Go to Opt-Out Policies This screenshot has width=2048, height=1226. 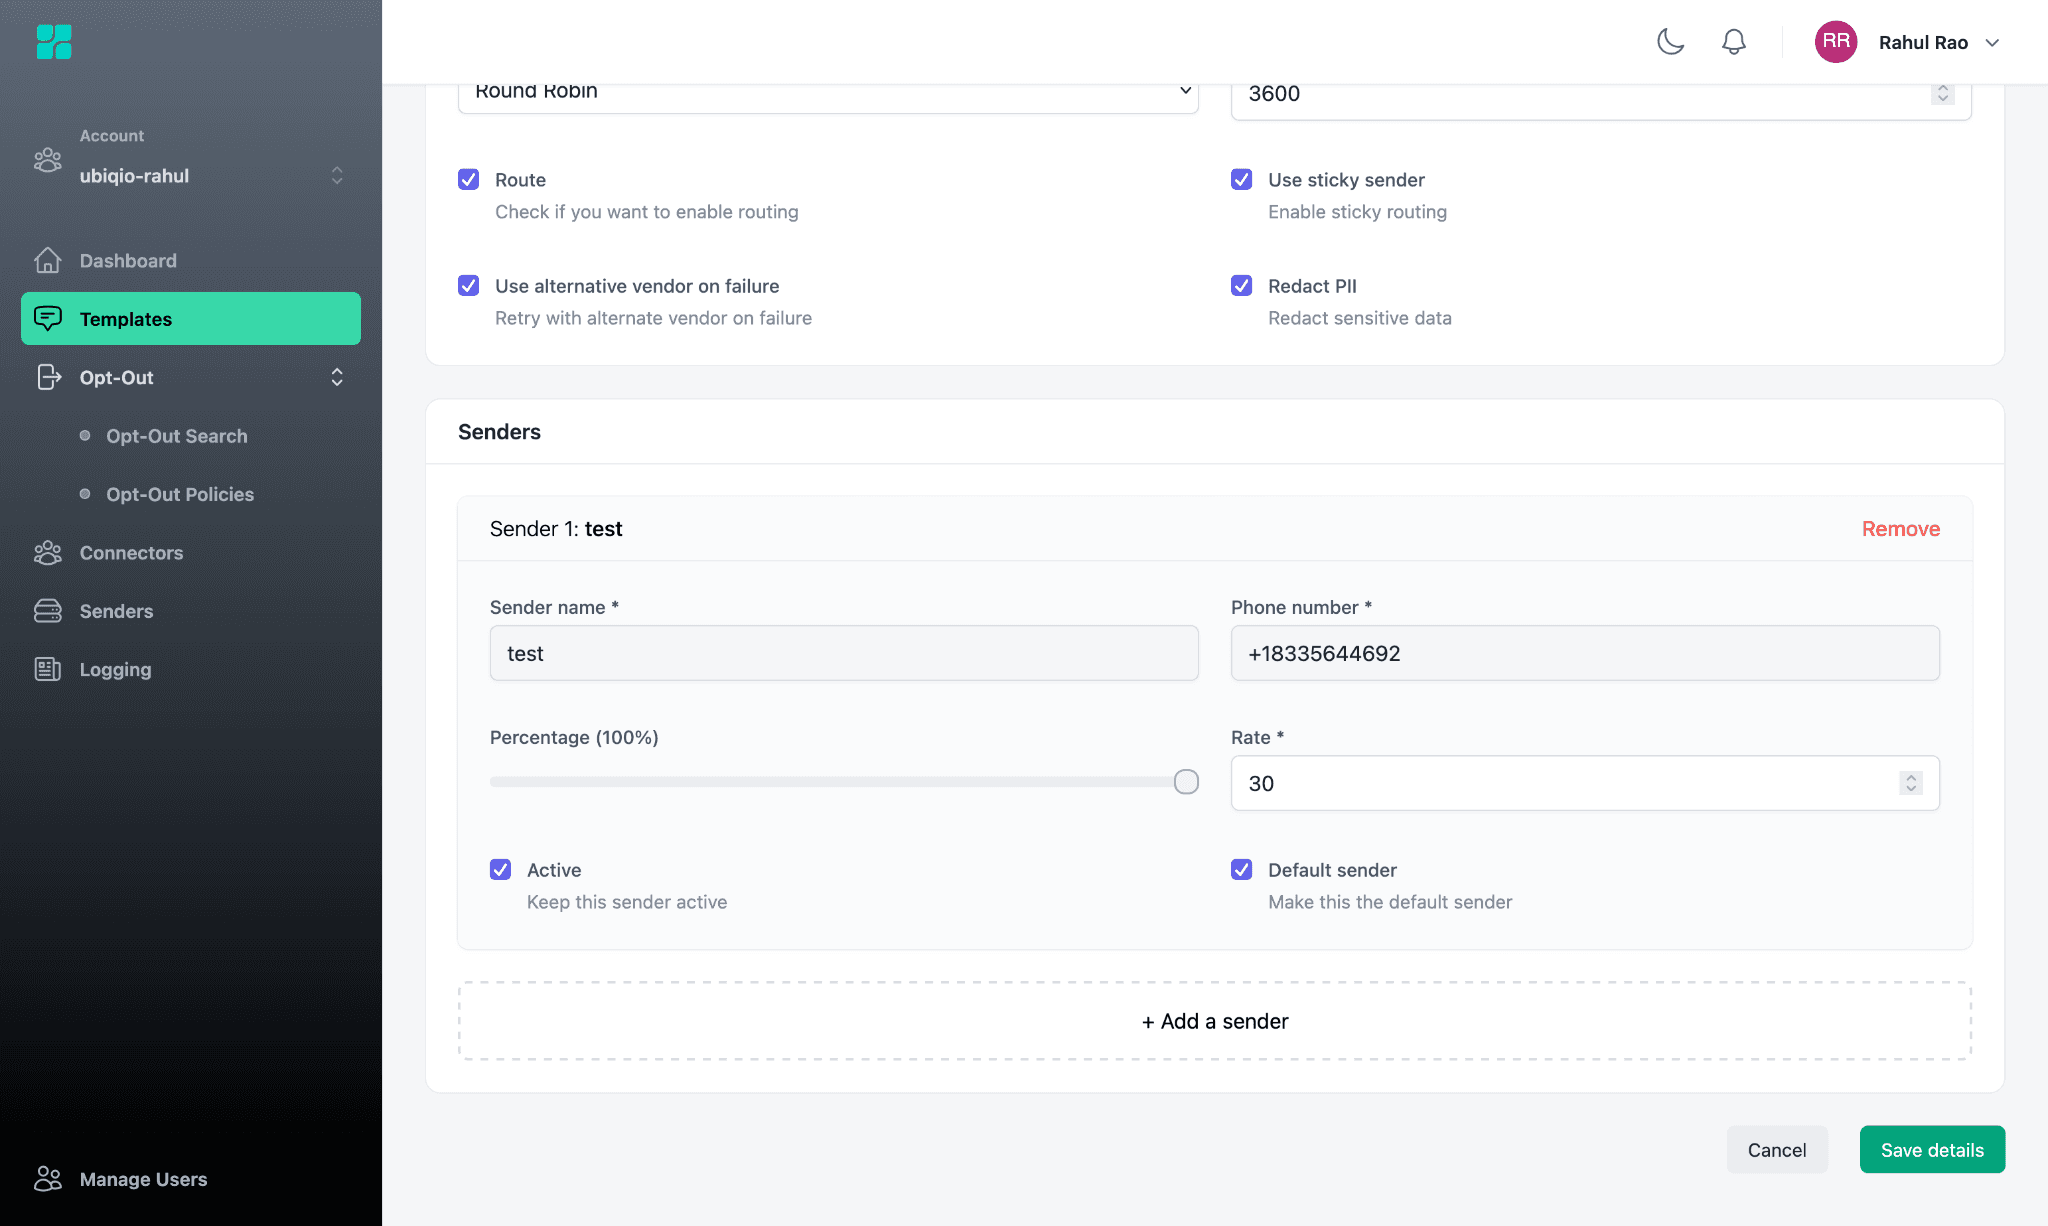(179, 494)
